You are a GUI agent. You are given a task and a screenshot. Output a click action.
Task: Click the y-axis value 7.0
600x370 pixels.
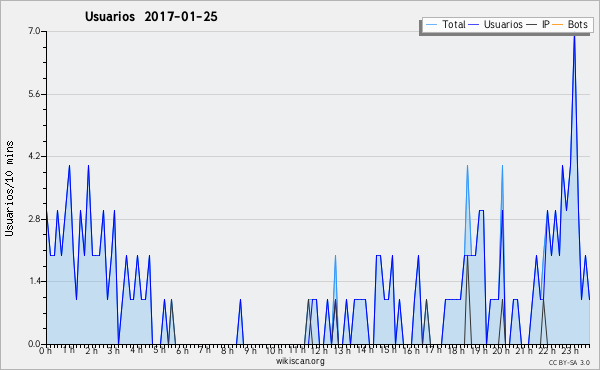pyautogui.click(x=34, y=31)
